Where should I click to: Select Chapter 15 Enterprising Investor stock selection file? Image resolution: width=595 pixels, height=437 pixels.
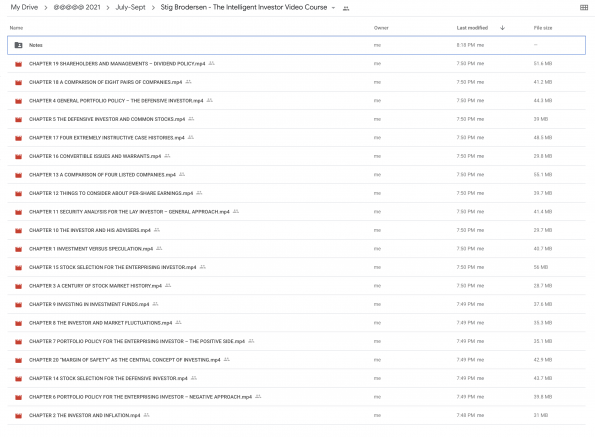point(112,267)
